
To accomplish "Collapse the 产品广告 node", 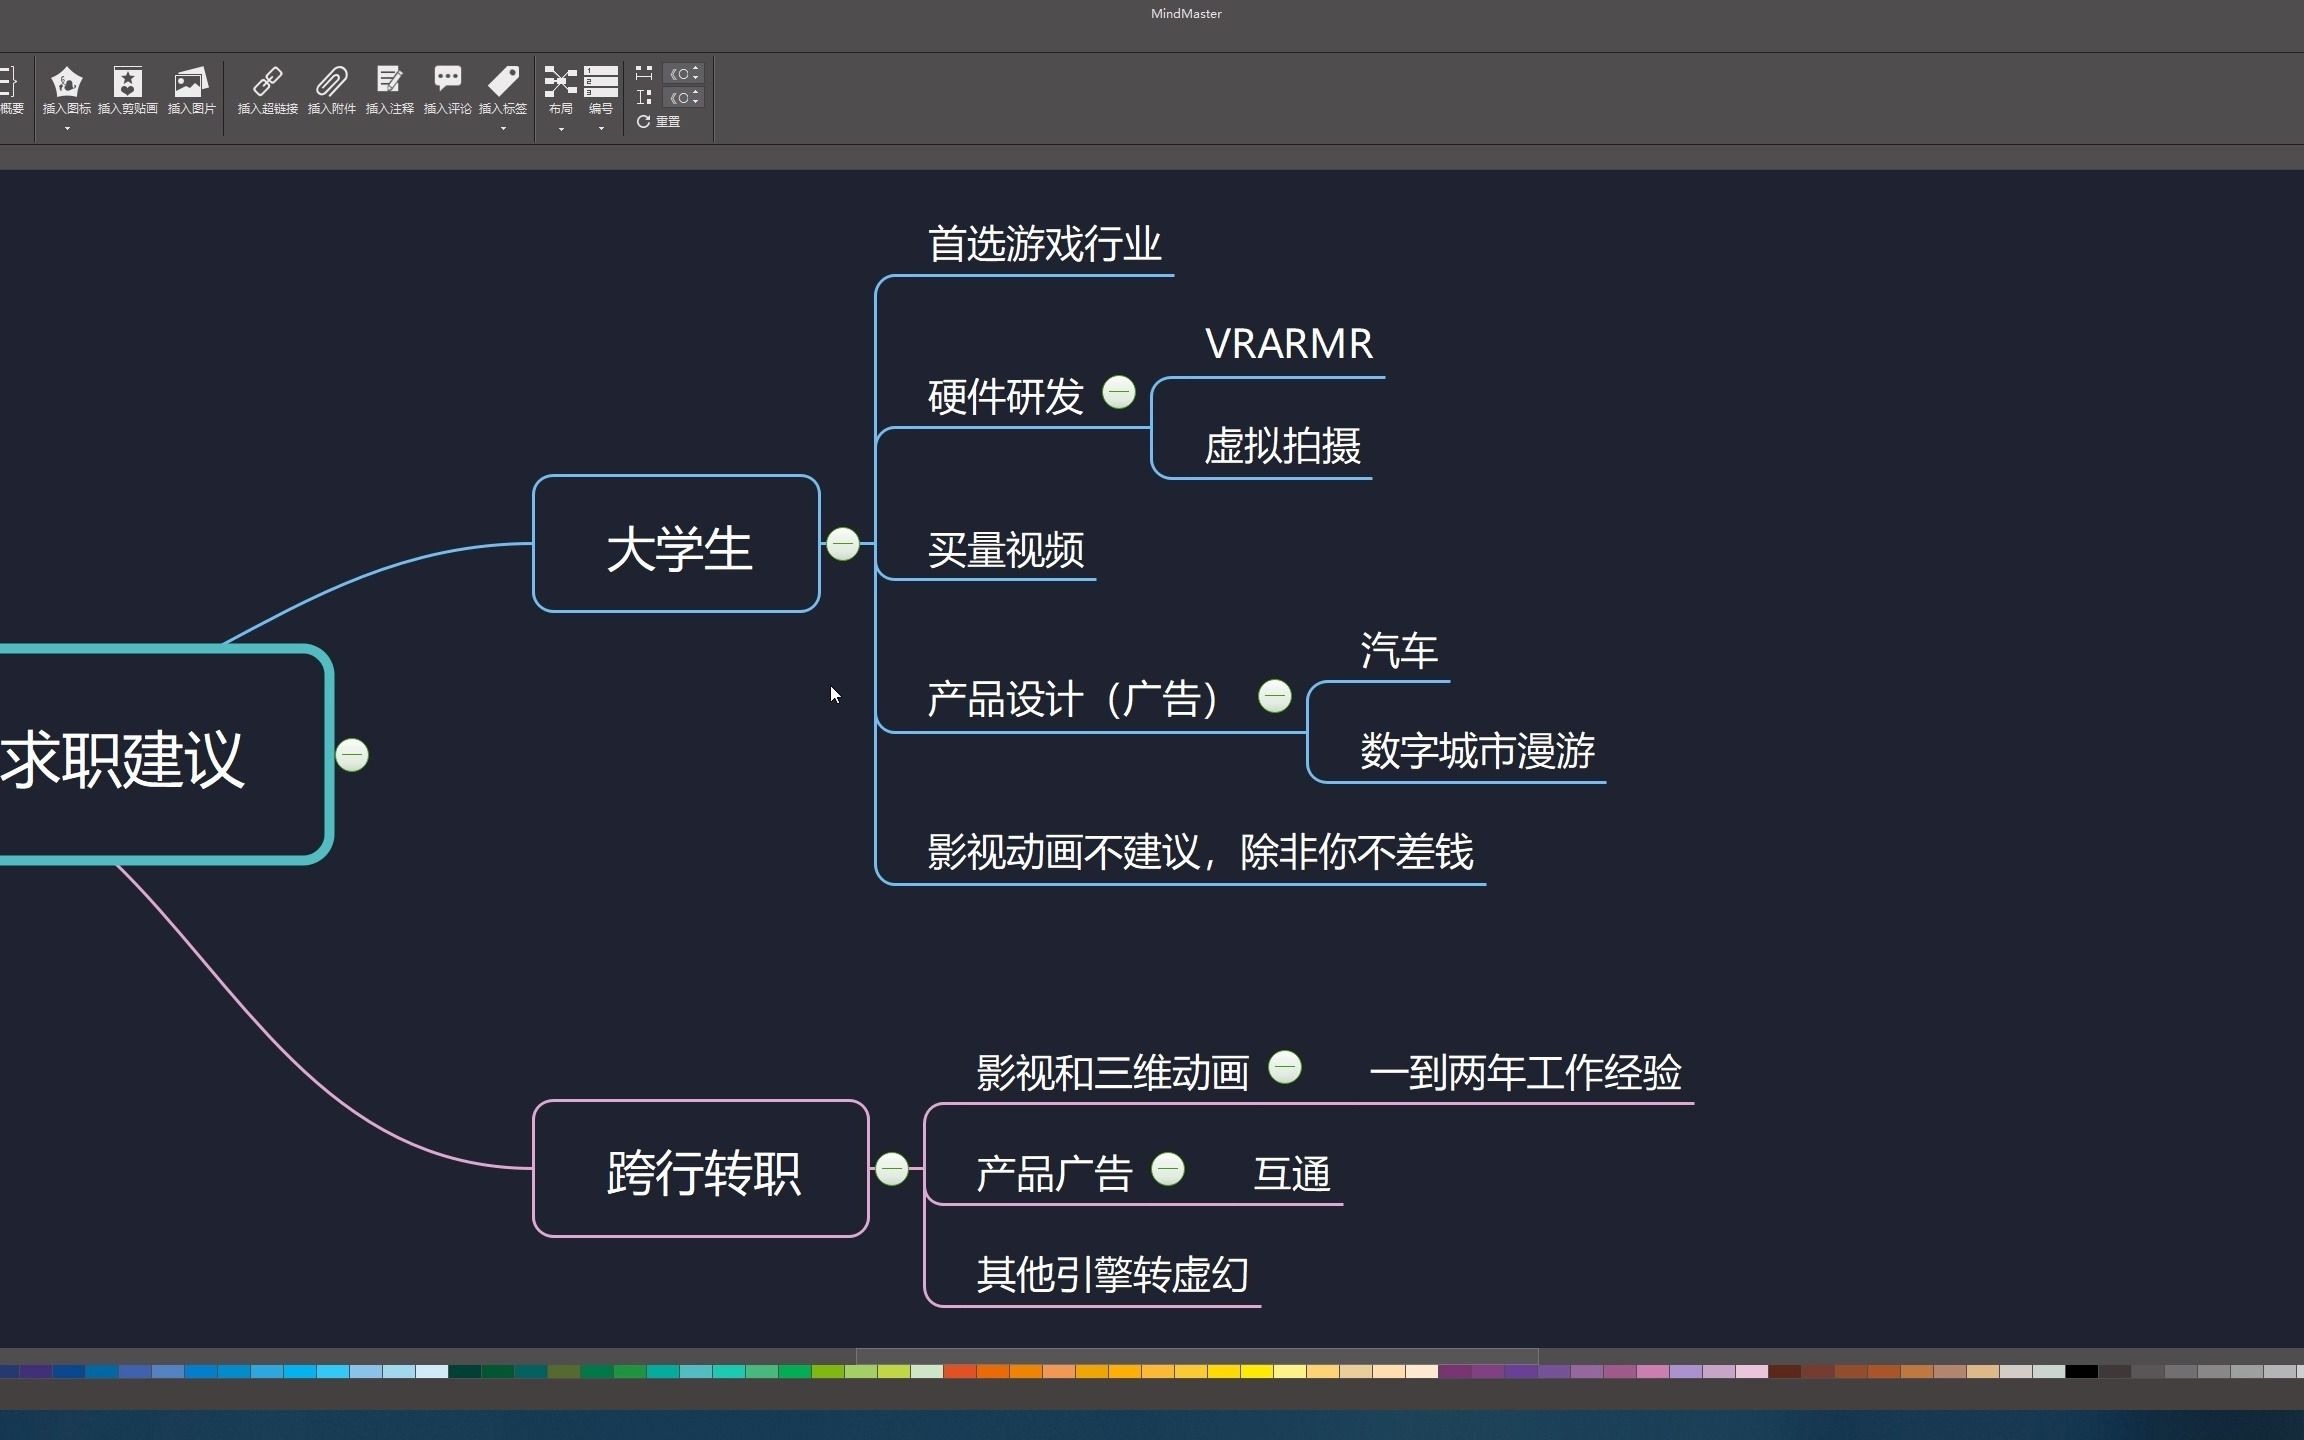I will [1168, 1169].
